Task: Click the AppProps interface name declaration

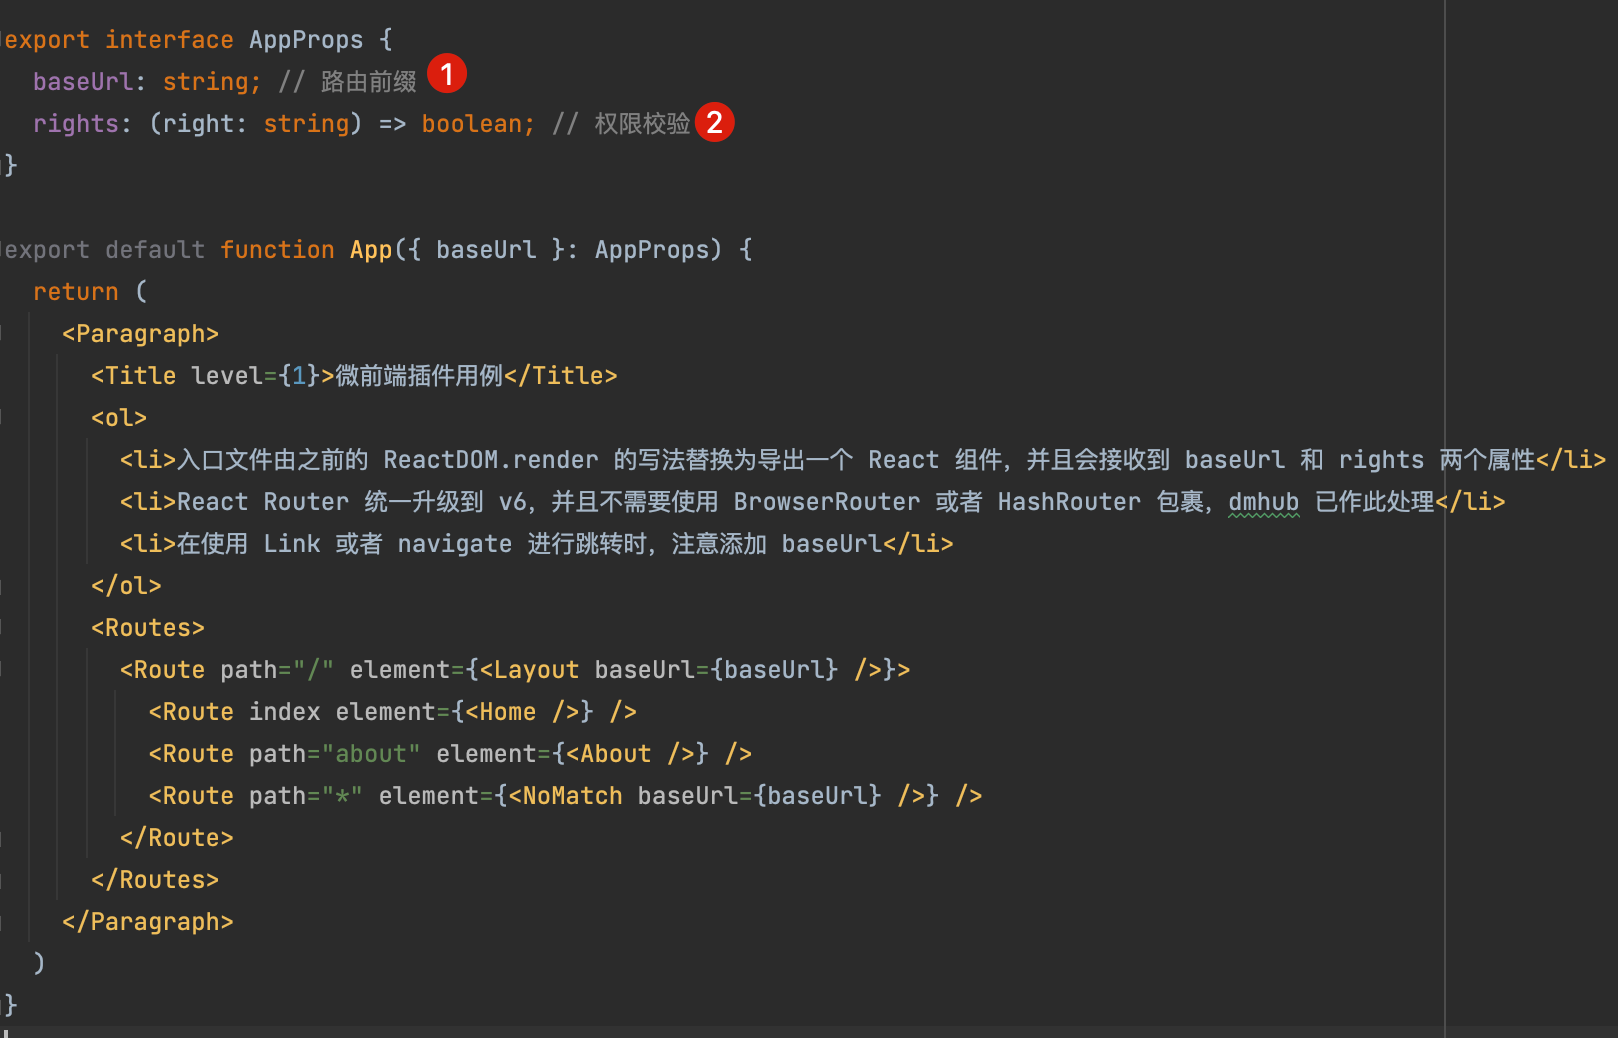Action: 306,40
